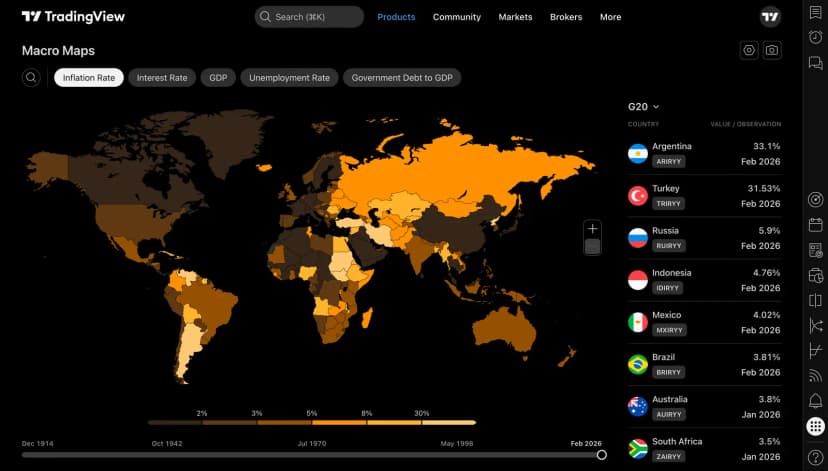This screenshot has width=828, height=471.
Task: Expand the G20 country group dropdown
Action: (x=644, y=106)
